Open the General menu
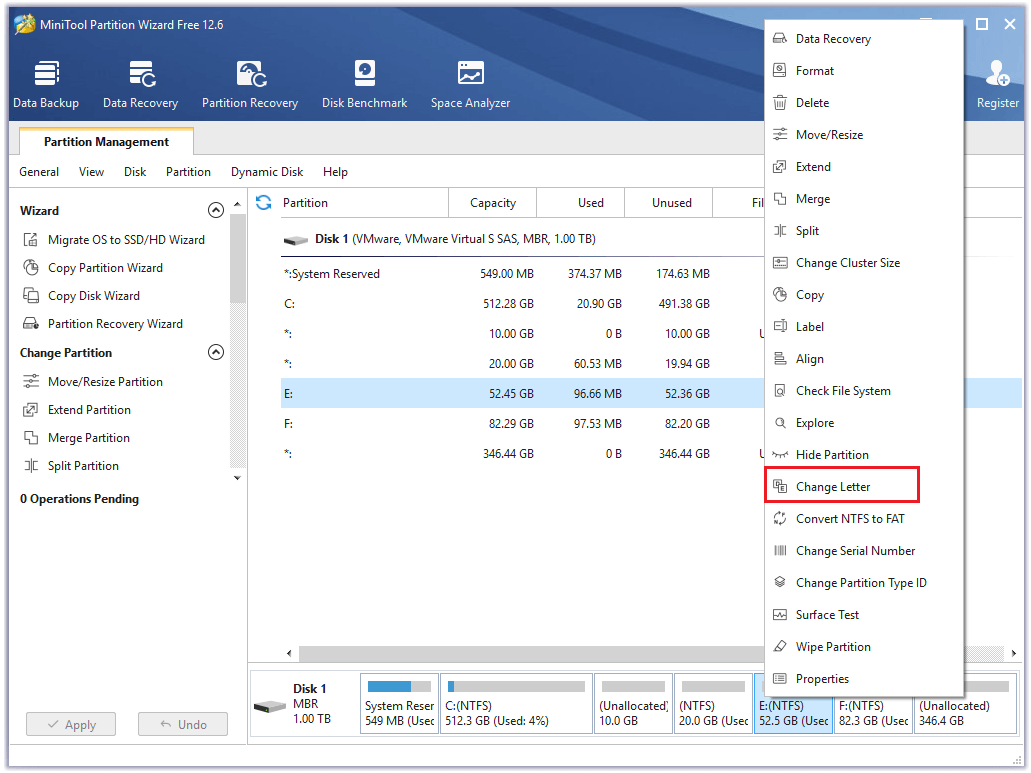Image resolution: width=1031 pixels, height=773 pixels. click(39, 172)
